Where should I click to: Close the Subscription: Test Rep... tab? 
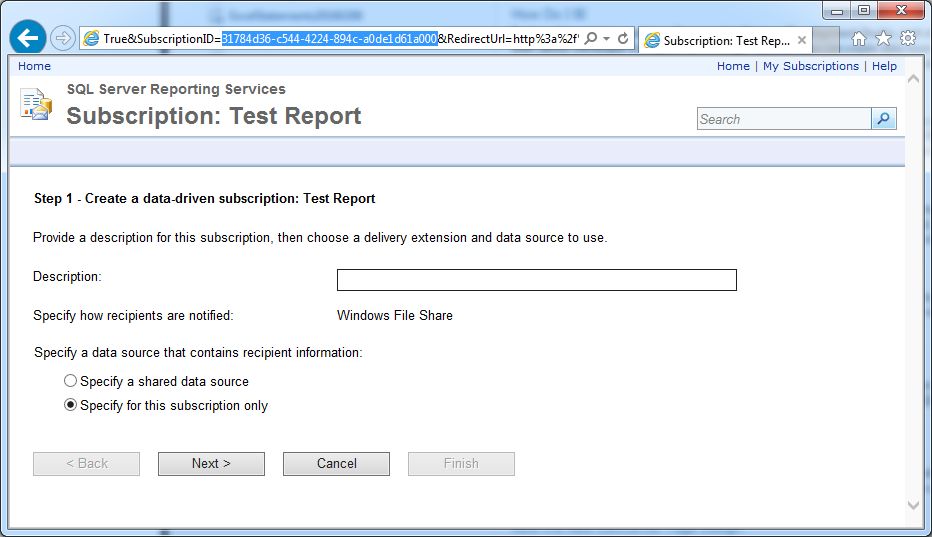tap(802, 40)
